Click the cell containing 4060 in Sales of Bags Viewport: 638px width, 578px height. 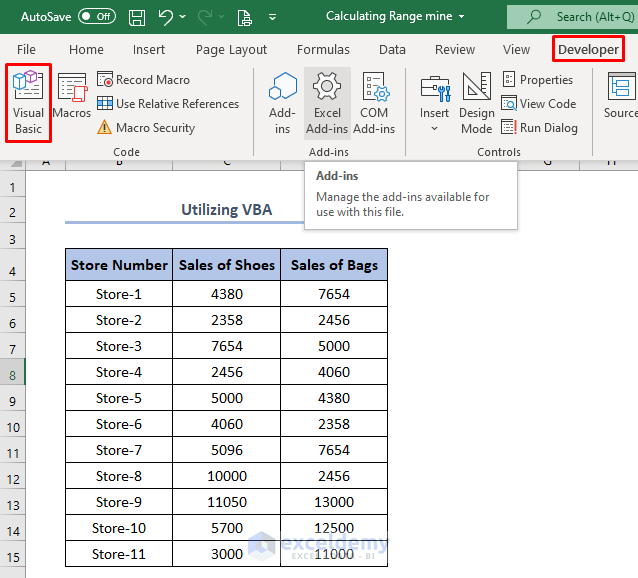point(334,372)
